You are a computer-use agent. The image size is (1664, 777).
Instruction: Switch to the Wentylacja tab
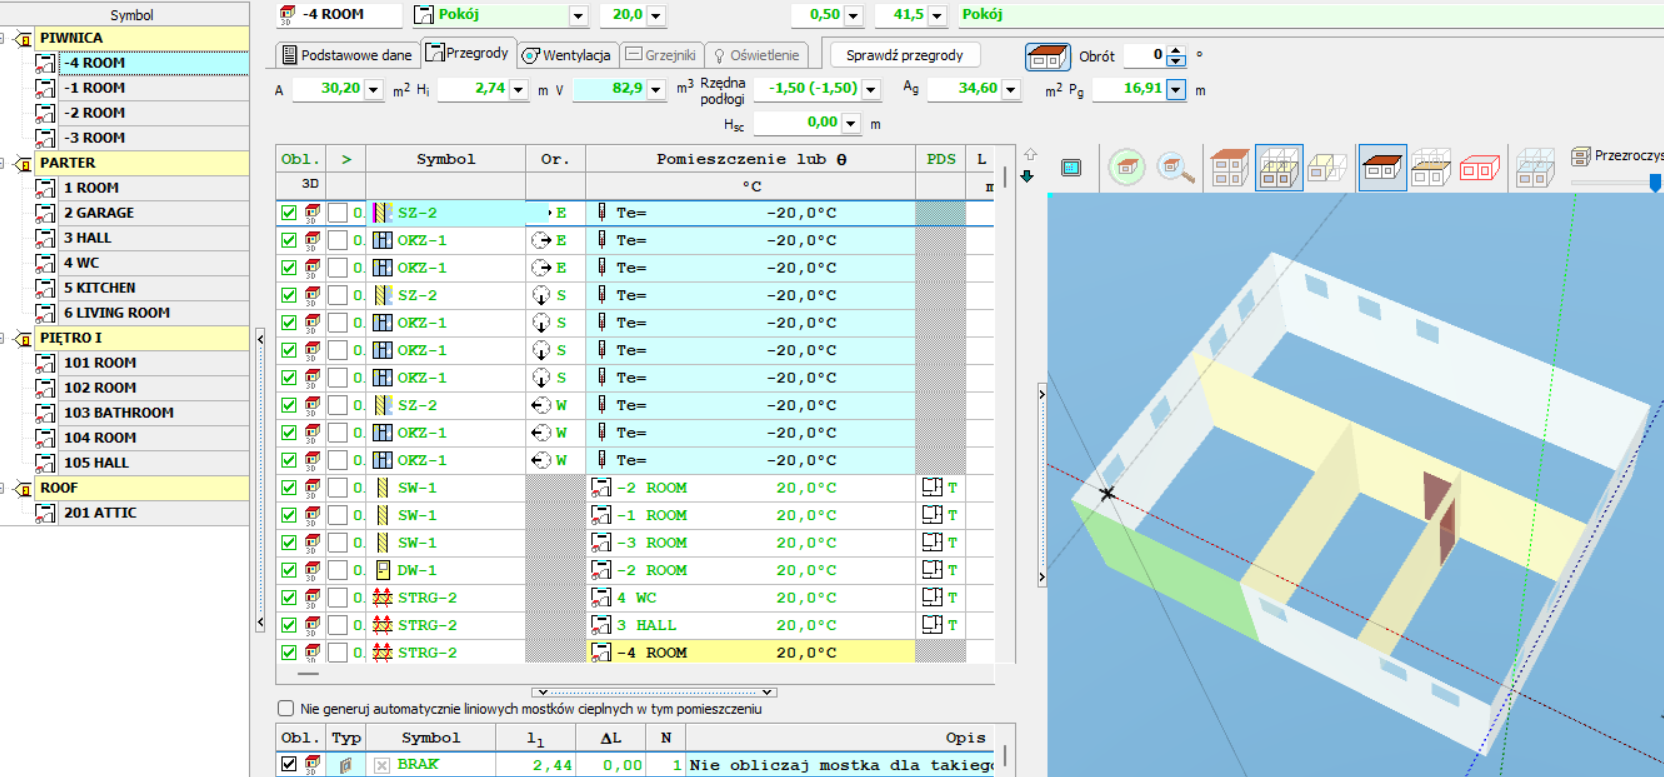566,55
